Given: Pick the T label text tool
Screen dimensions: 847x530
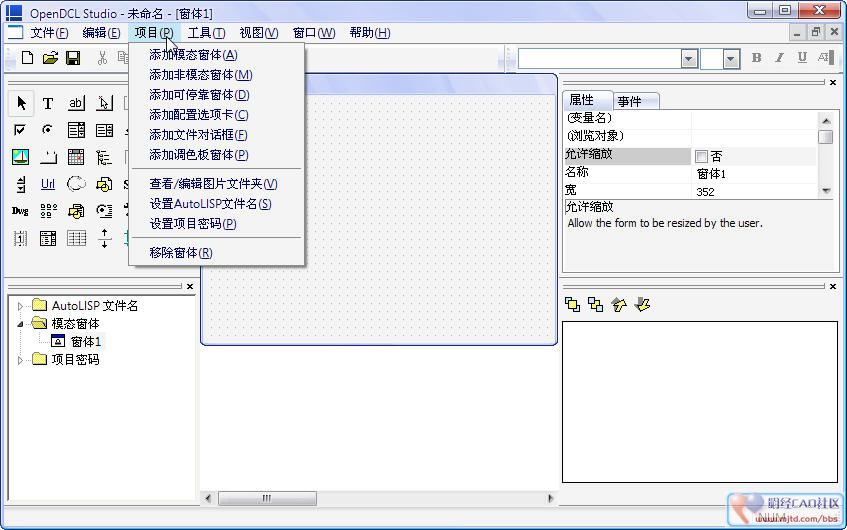Looking at the screenshot, I should click(x=48, y=103).
